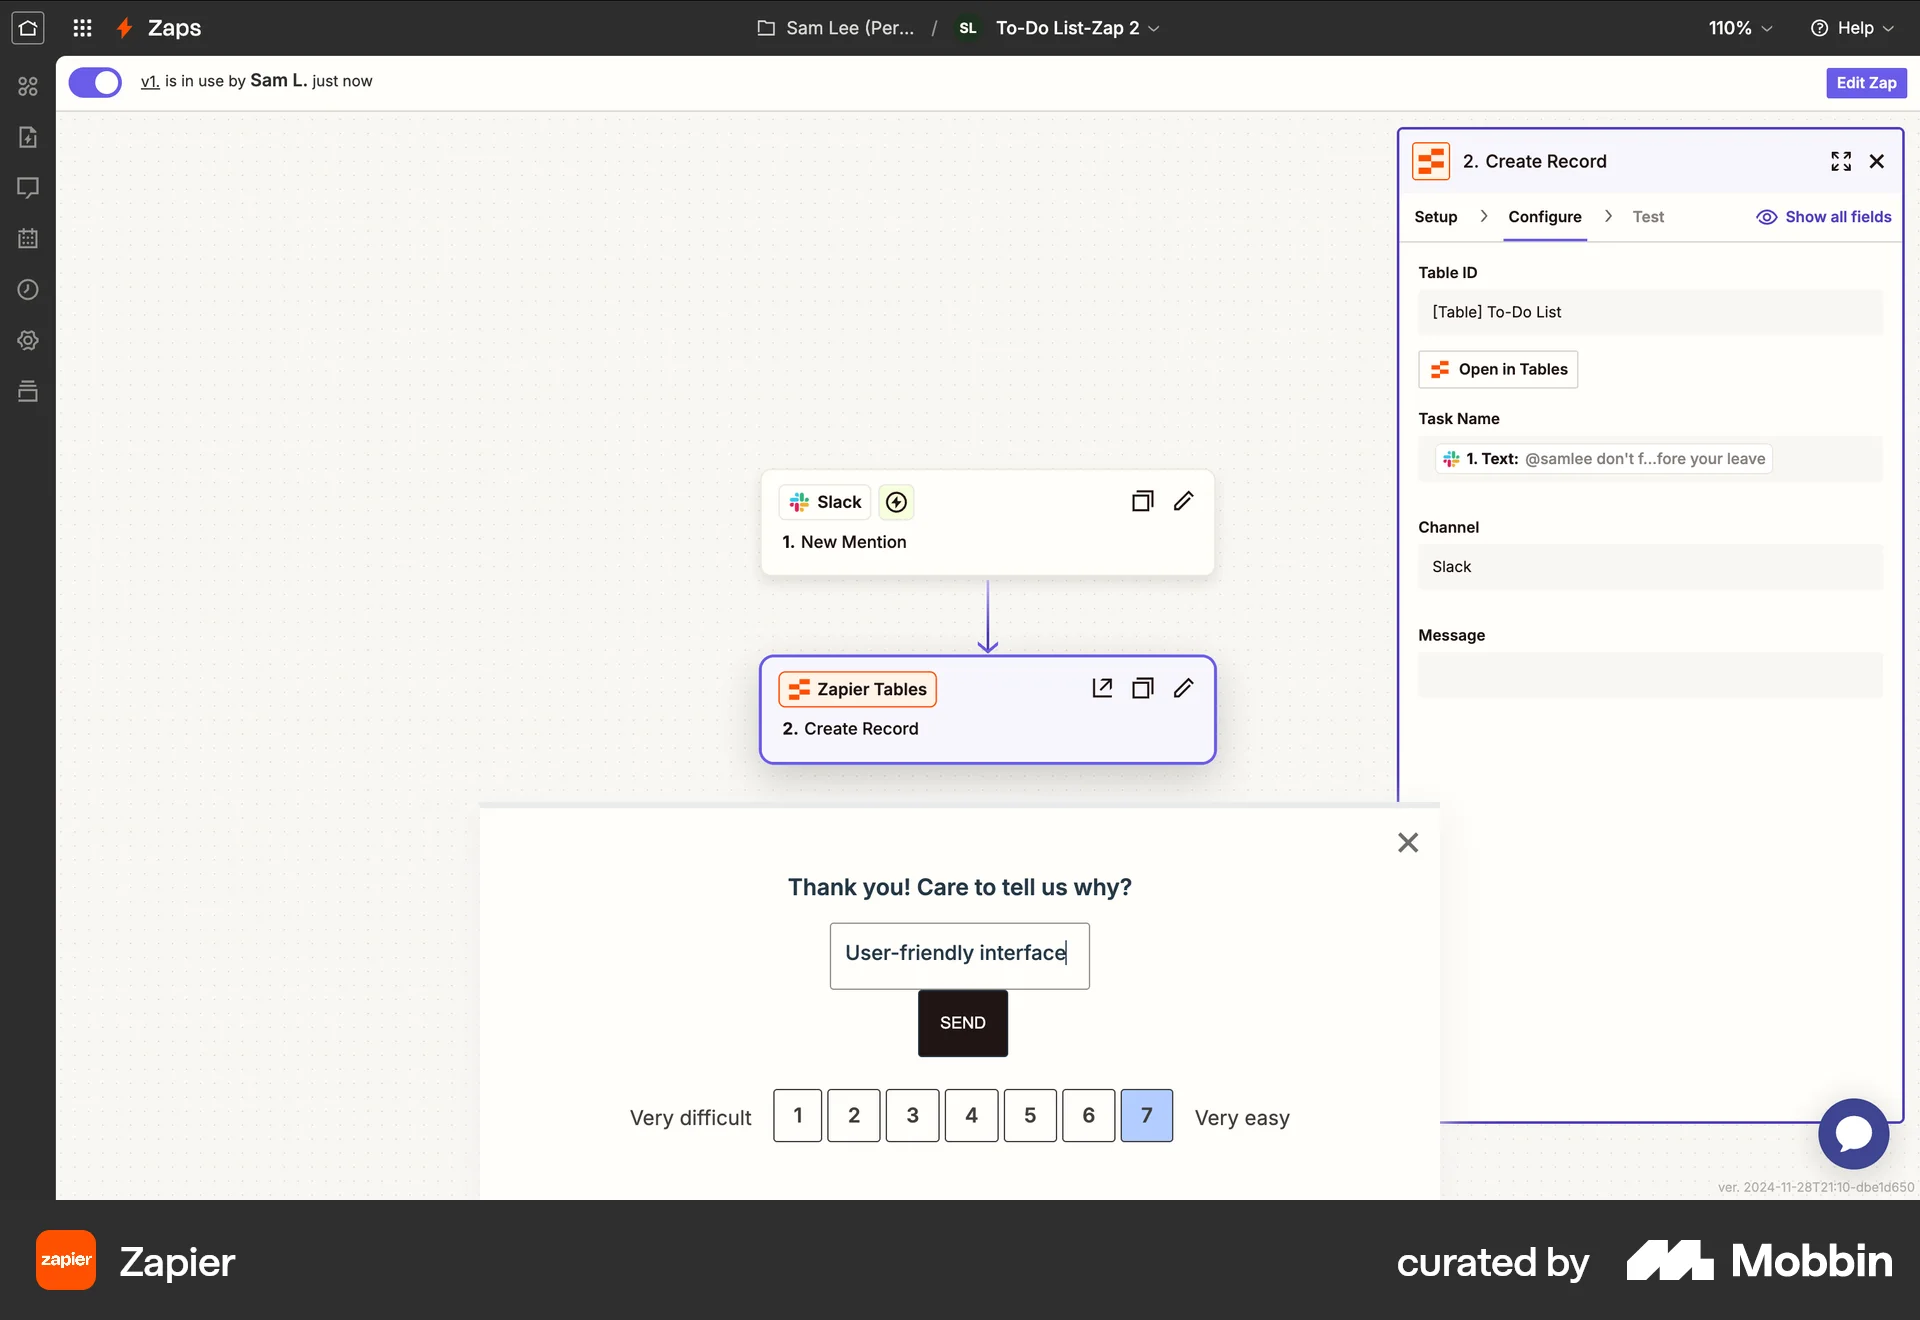Image resolution: width=1920 pixels, height=1320 pixels.
Task: Open the Zaps grid icon in sidebar
Action: [28, 86]
